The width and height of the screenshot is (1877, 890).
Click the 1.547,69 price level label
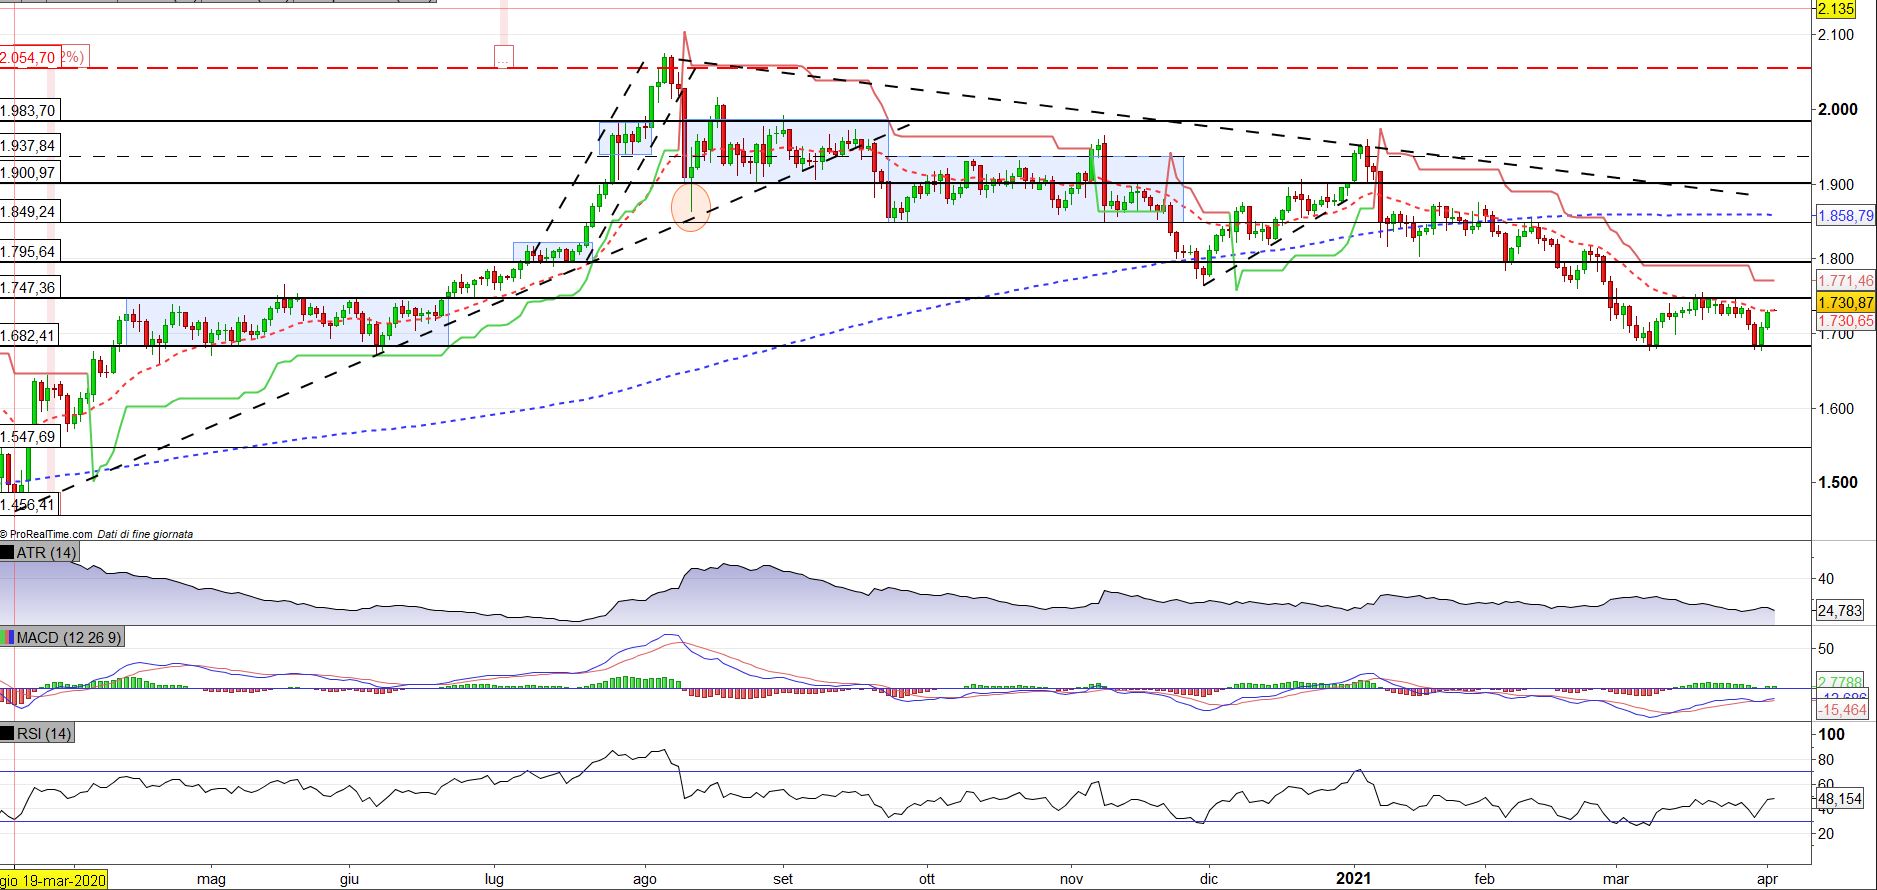click(29, 437)
